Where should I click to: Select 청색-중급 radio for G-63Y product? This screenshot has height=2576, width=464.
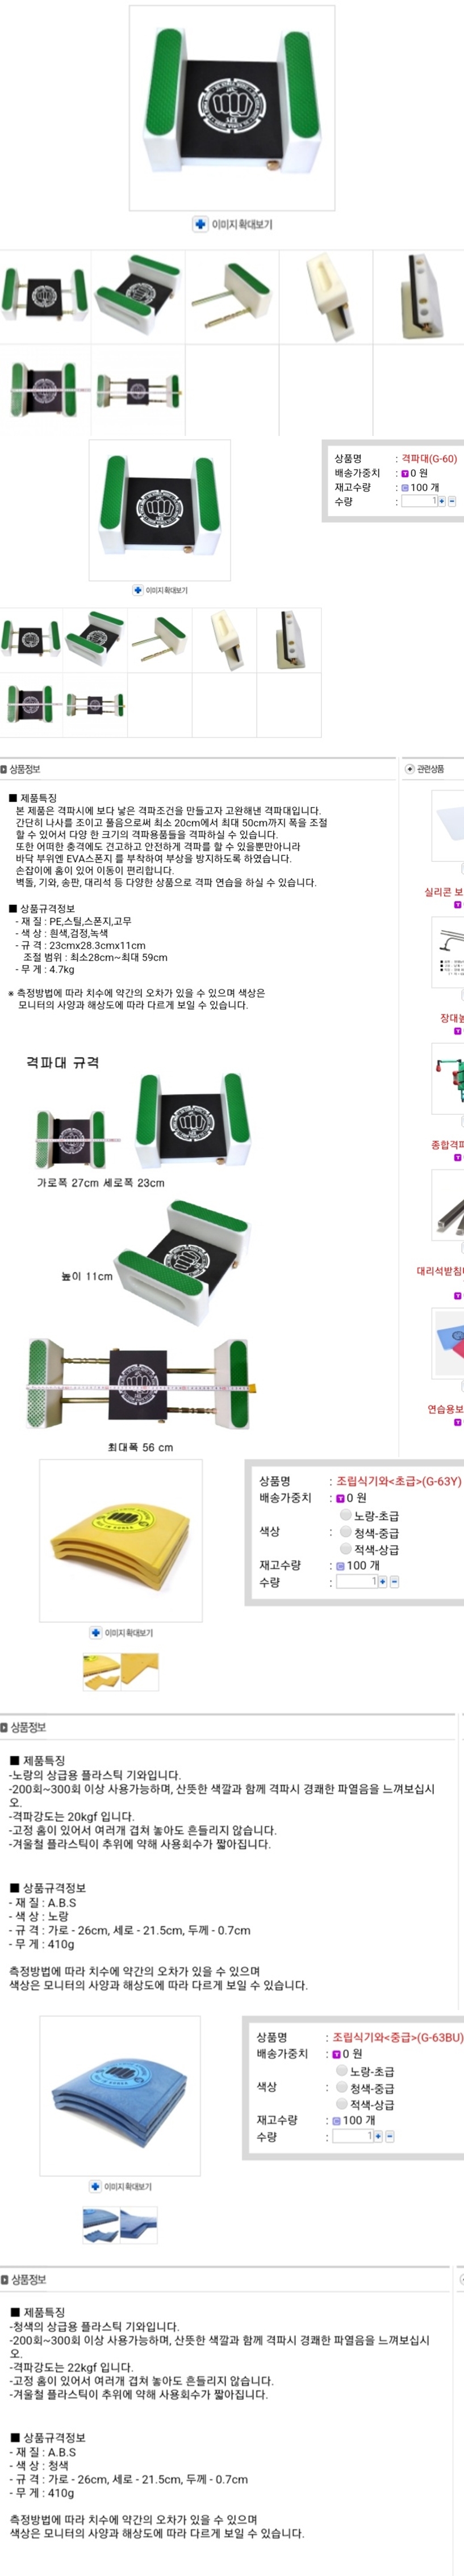pos(345,1532)
